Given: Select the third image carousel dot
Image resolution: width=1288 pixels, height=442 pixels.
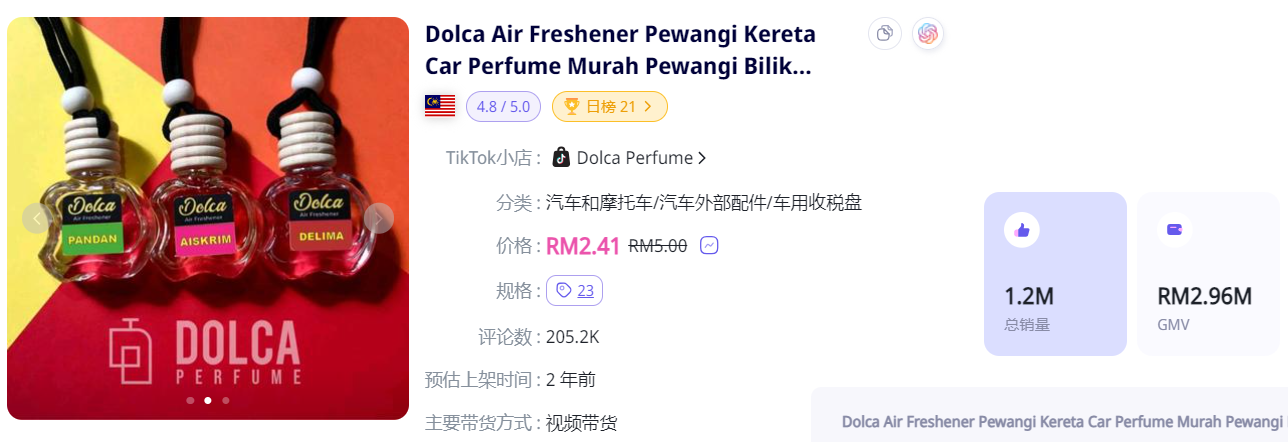Looking at the screenshot, I should 226,400.
